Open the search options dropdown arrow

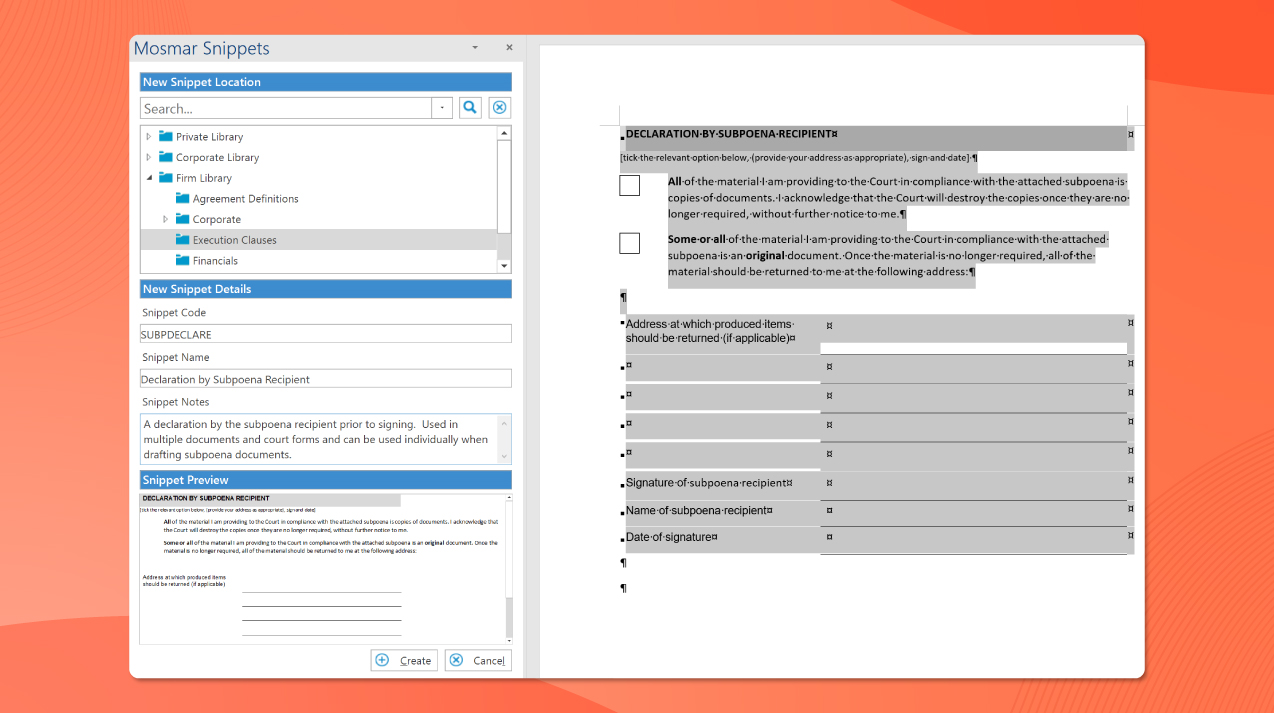pyautogui.click(x=441, y=107)
